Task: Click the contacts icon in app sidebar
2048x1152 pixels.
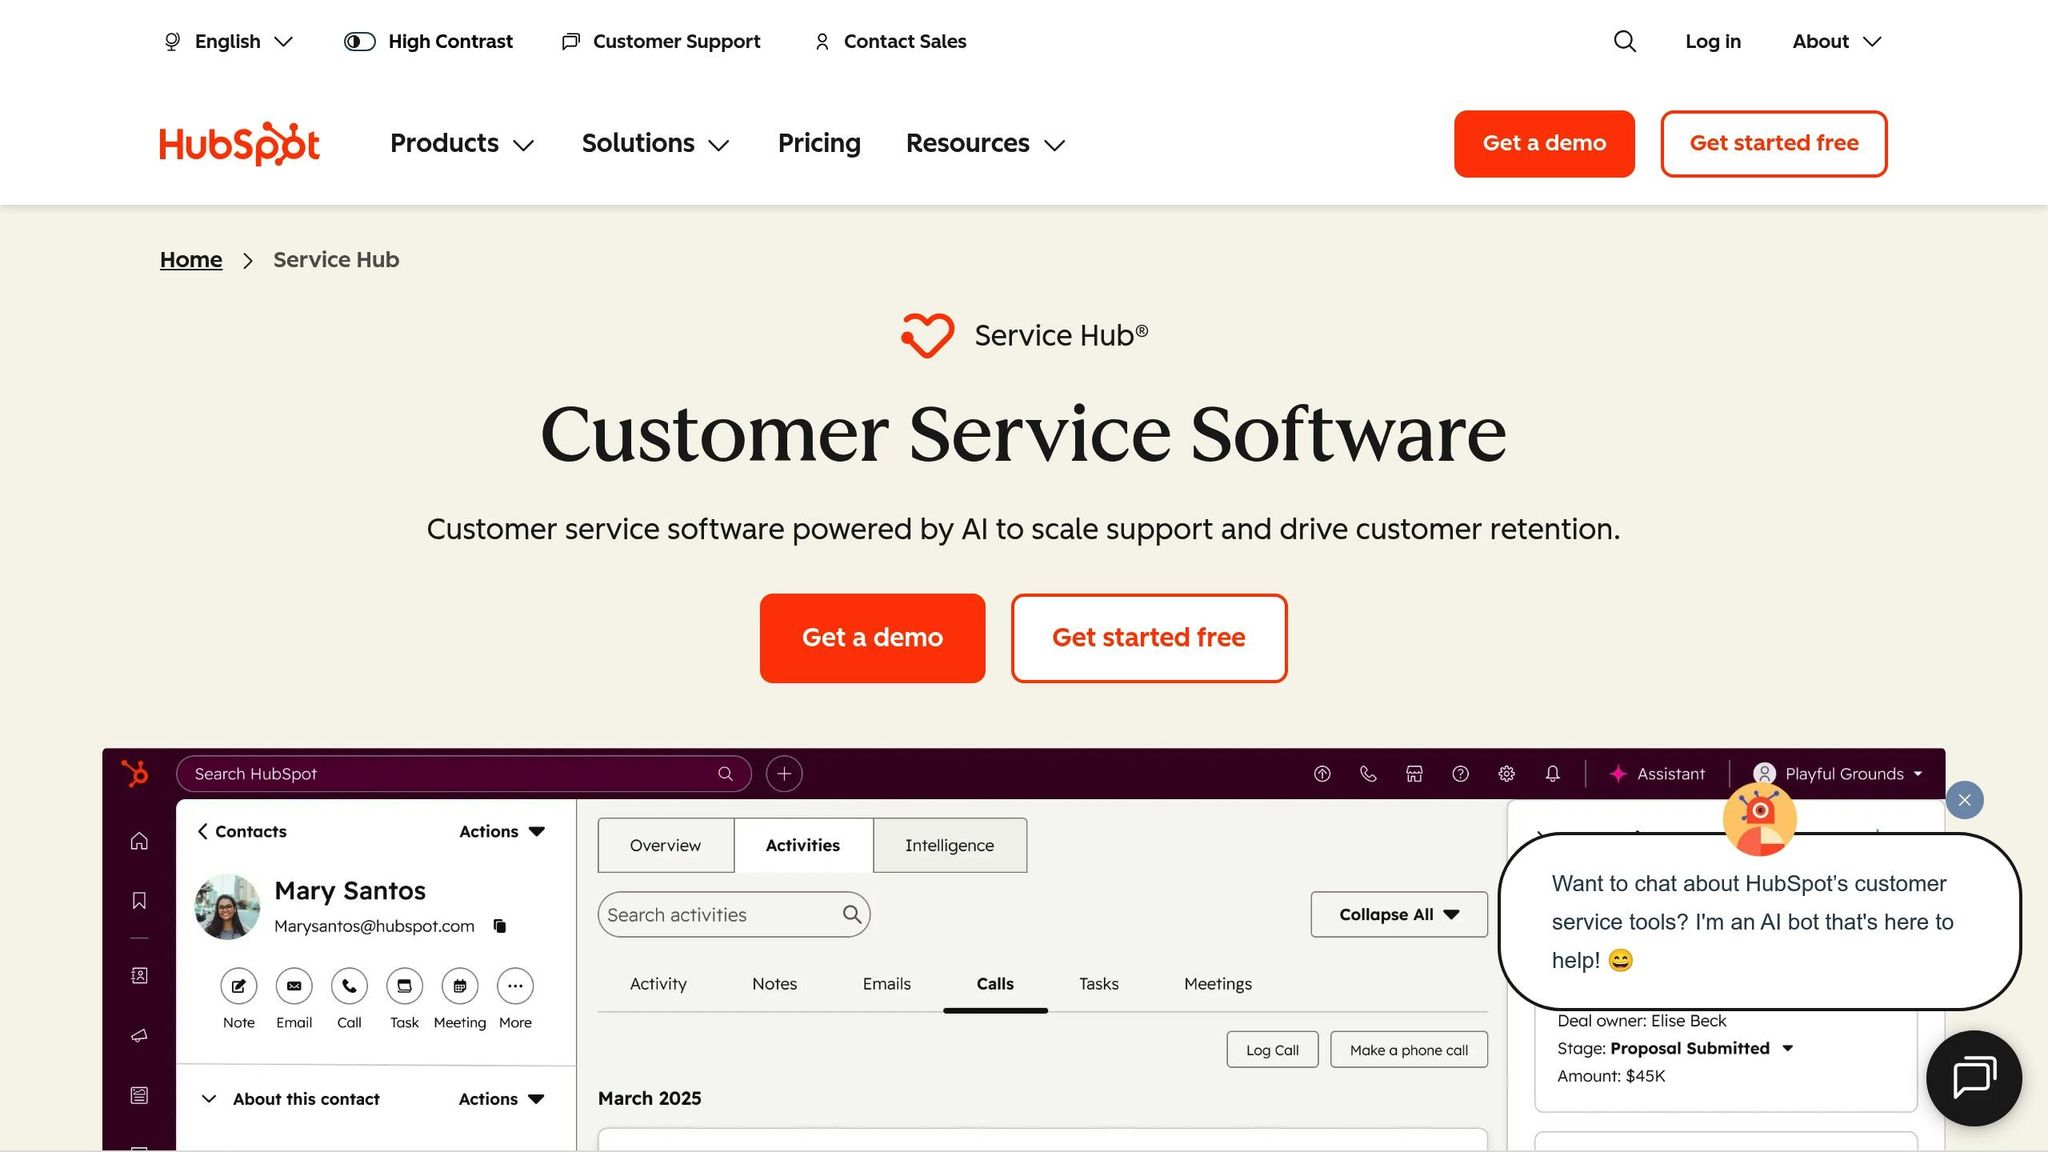Action: (139, 975)
